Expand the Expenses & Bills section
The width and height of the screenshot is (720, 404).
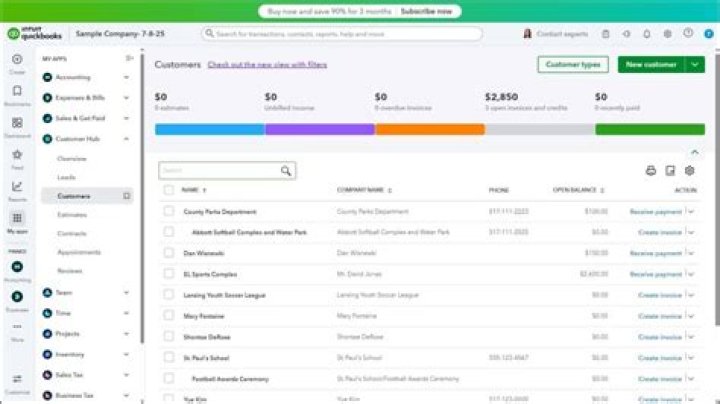(x=126, y=98)
